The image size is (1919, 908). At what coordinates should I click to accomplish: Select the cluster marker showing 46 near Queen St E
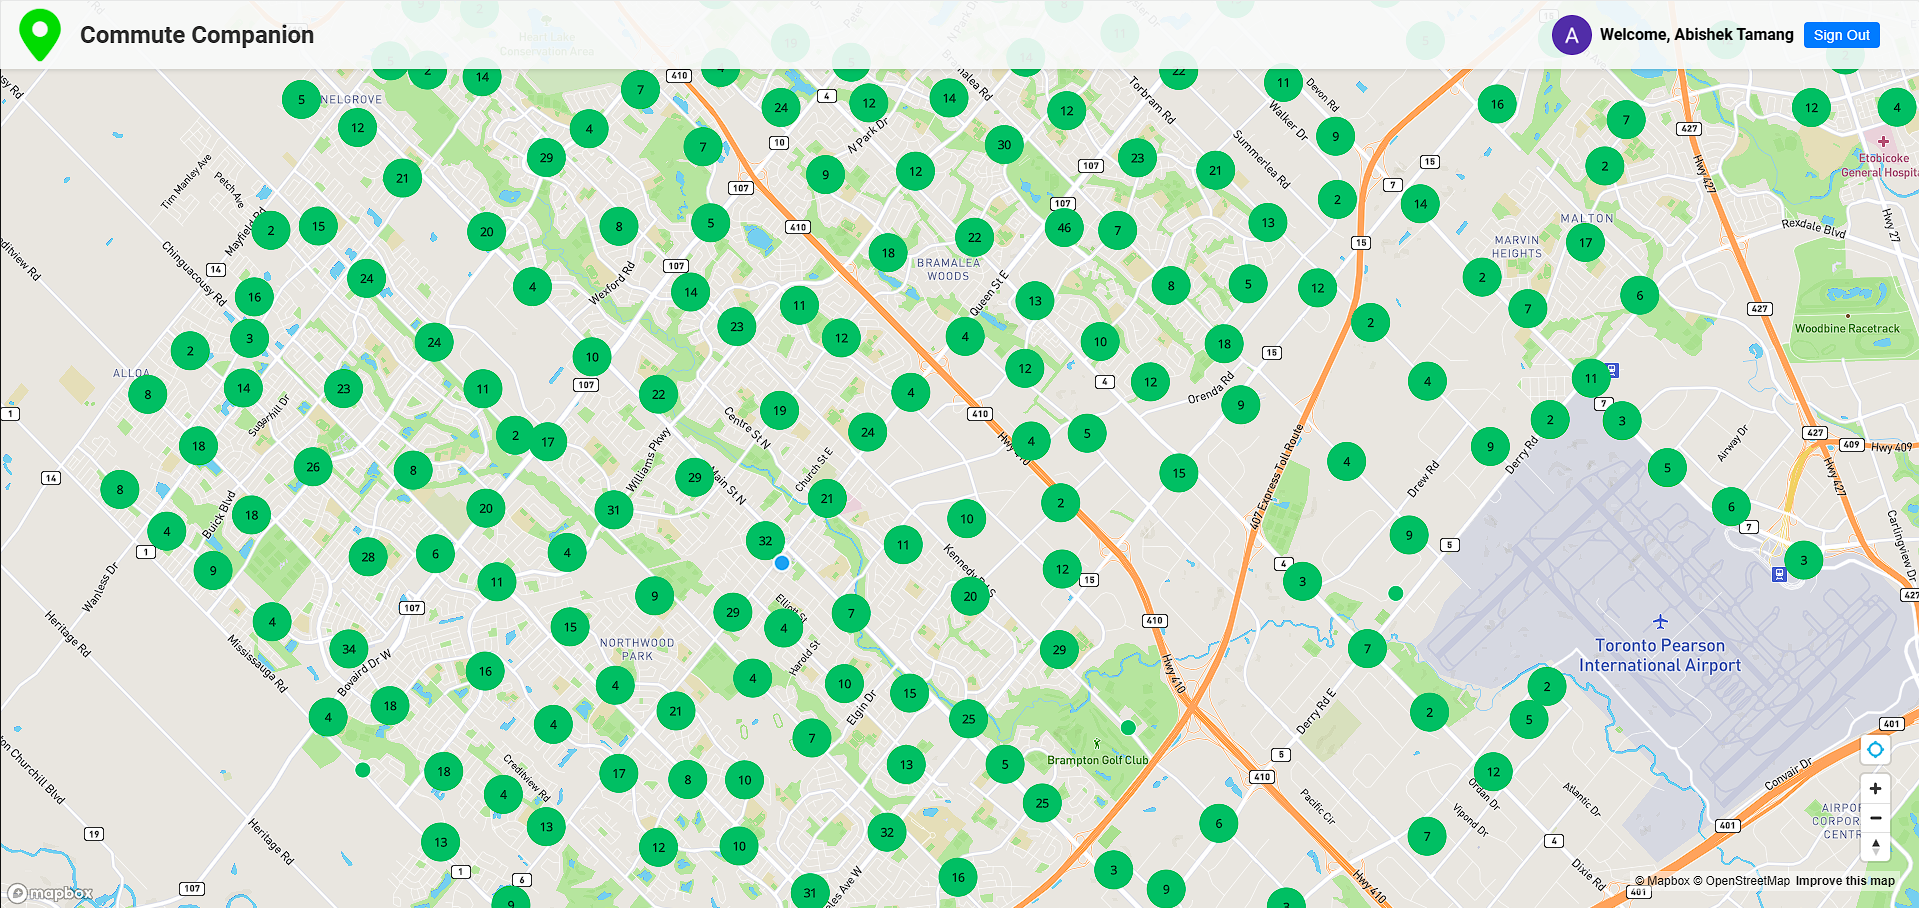(1064, 228)
